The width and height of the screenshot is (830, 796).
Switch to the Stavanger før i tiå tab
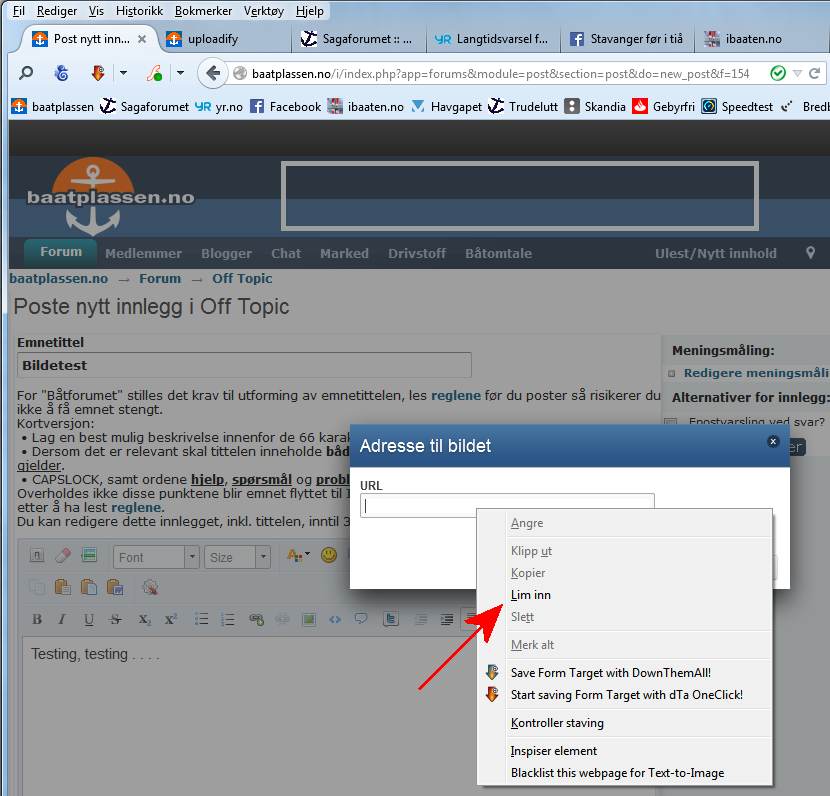click(x=627, y=39)
